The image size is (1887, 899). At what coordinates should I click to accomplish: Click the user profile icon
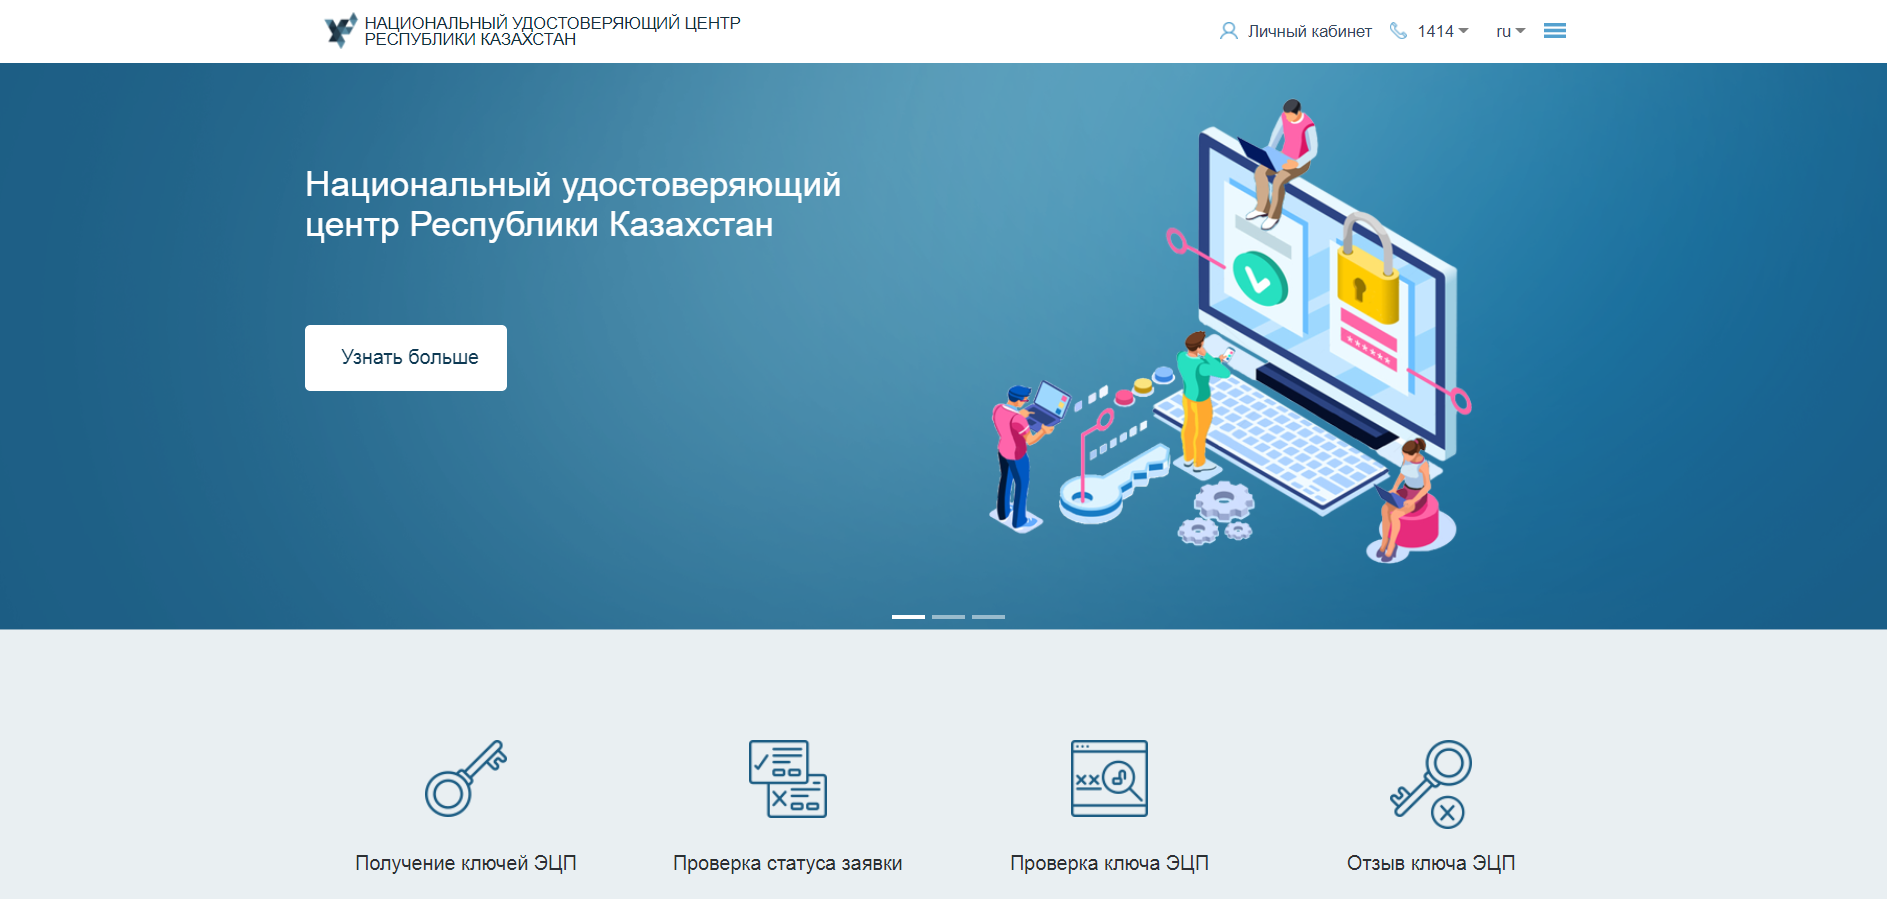[1228, 31]
